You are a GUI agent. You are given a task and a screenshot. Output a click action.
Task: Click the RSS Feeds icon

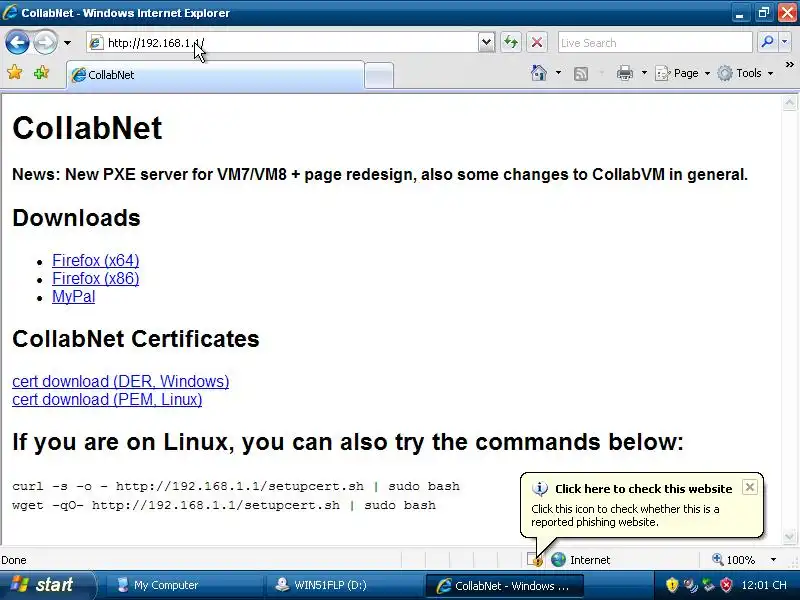pos(581,73)
